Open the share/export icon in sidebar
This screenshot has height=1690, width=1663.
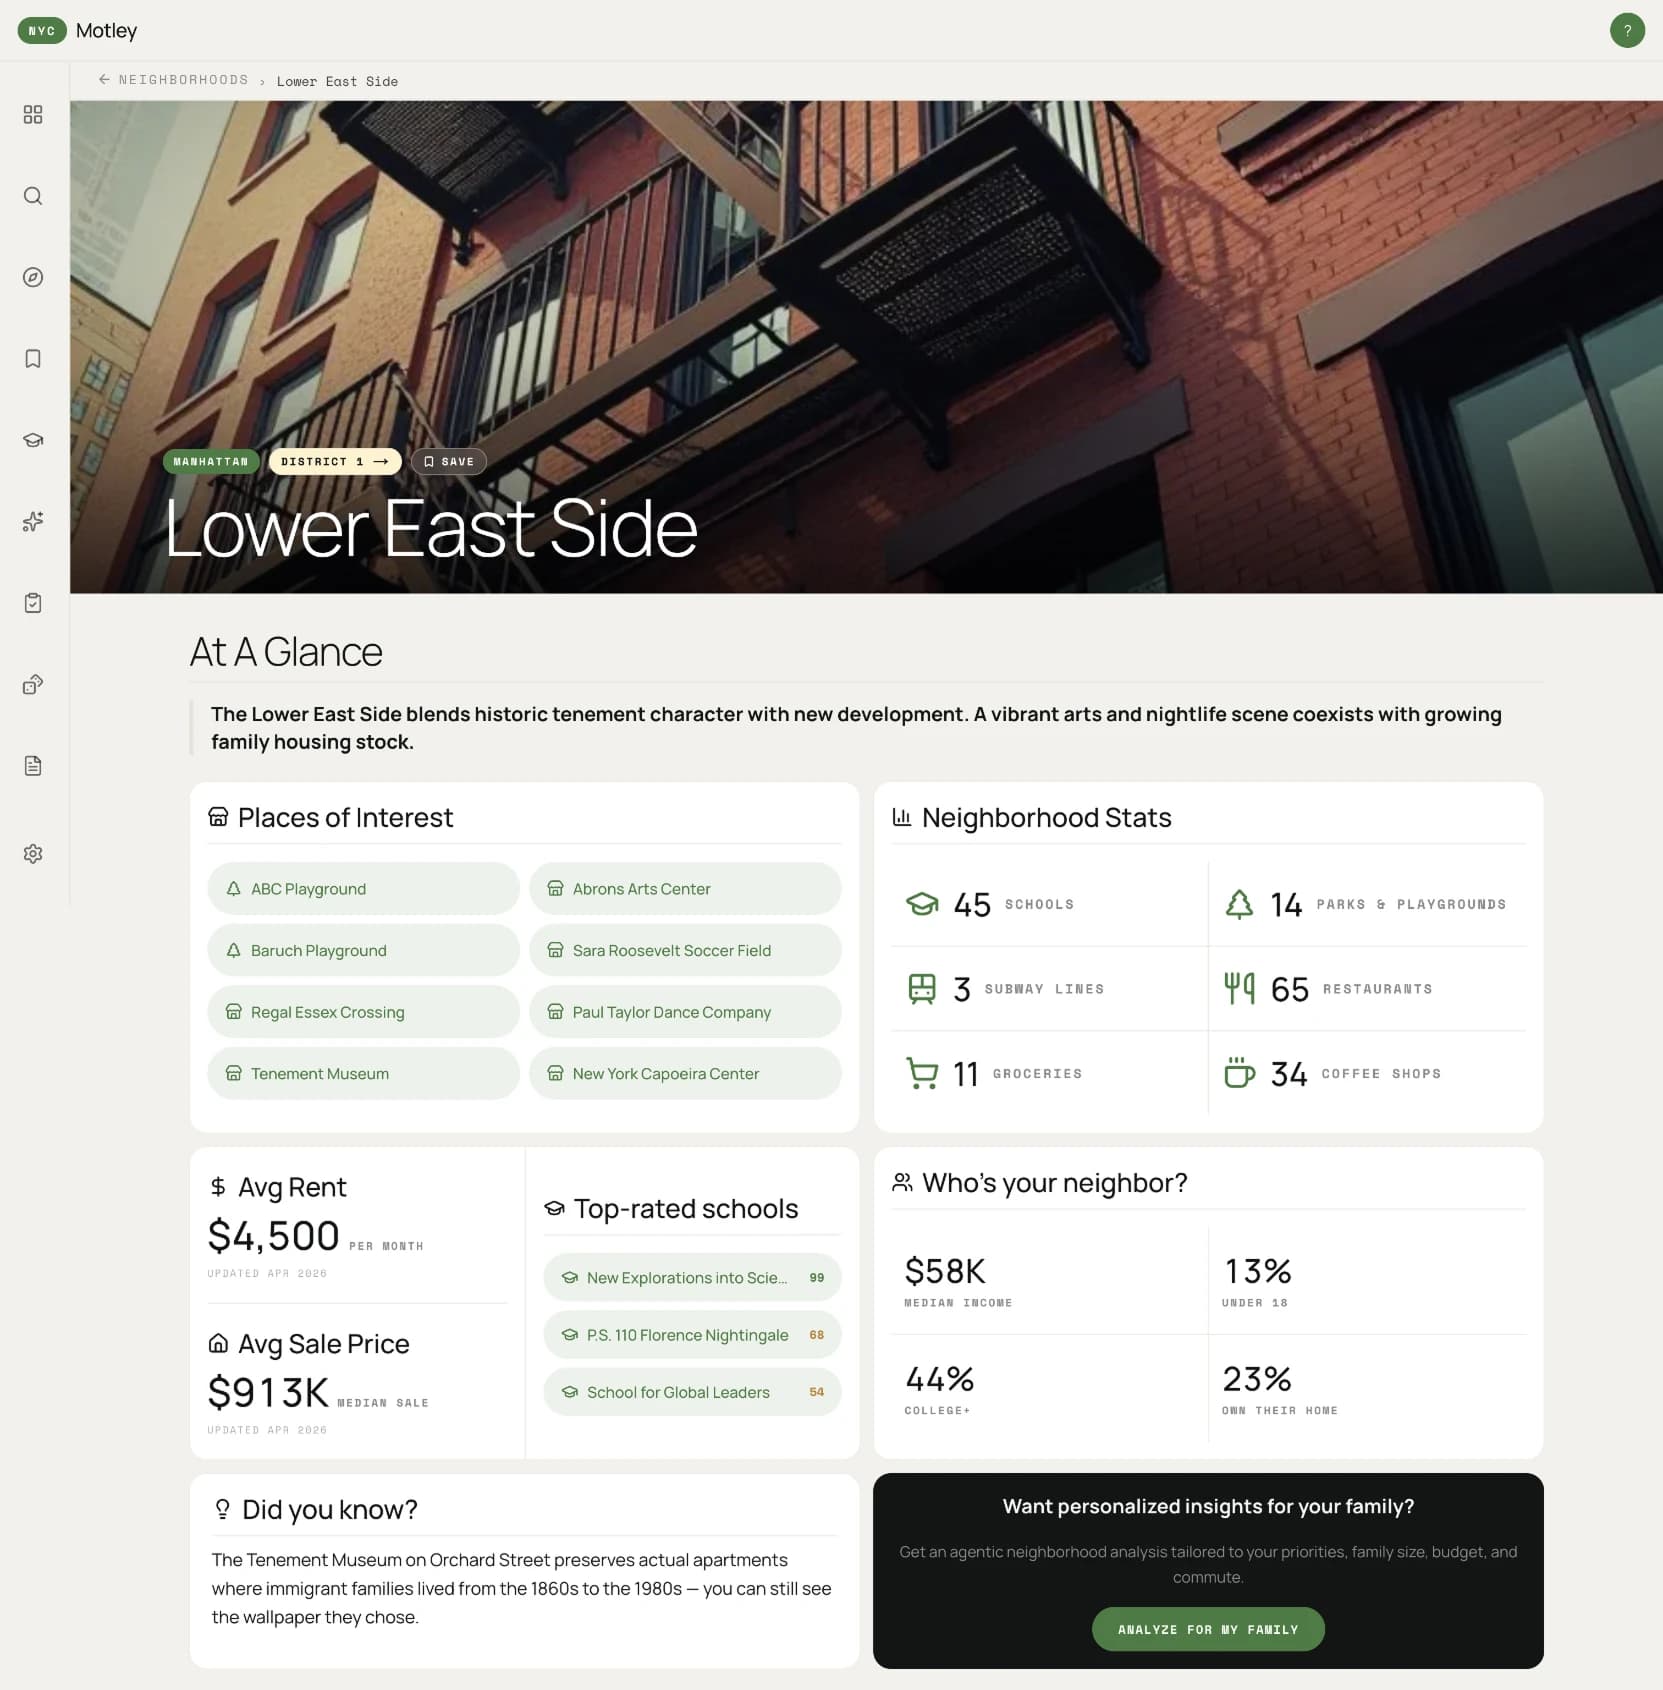[33, 685]
